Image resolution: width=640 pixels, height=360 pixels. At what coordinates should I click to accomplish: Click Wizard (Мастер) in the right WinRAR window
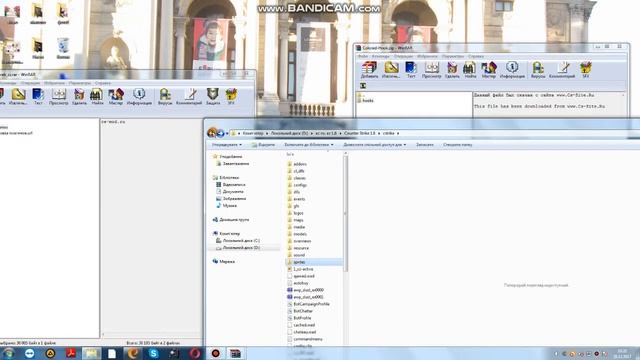click(x=489, y=70)
